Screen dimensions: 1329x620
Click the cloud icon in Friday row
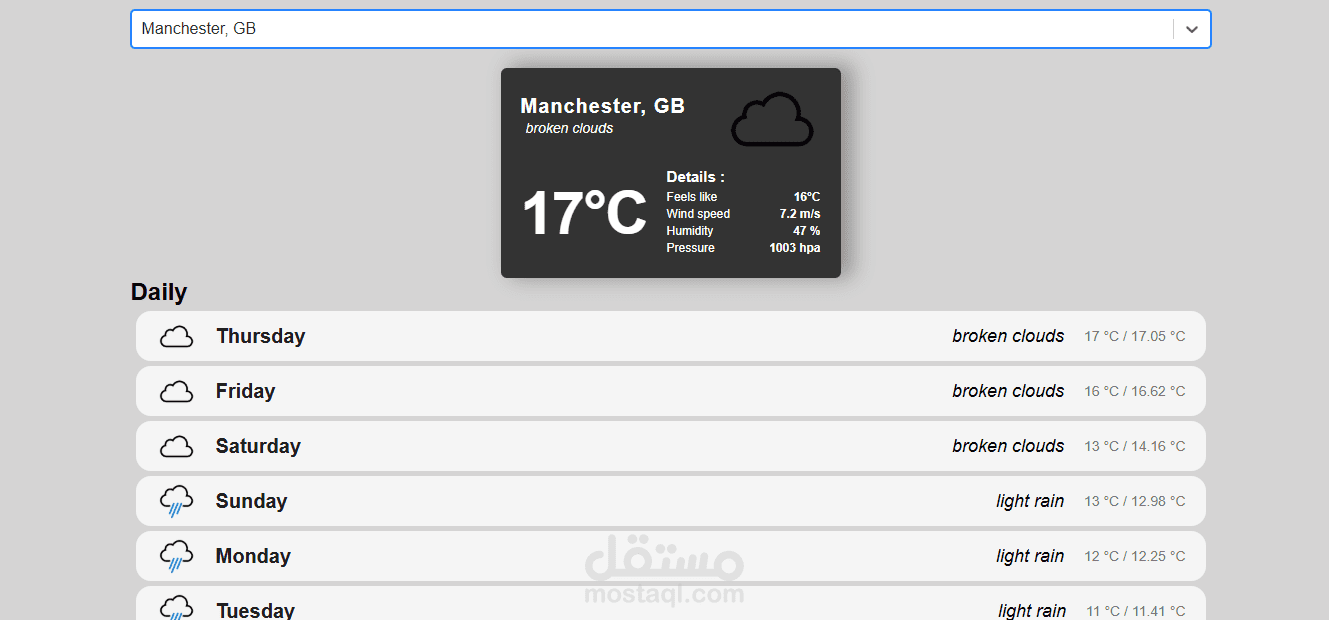176,392
